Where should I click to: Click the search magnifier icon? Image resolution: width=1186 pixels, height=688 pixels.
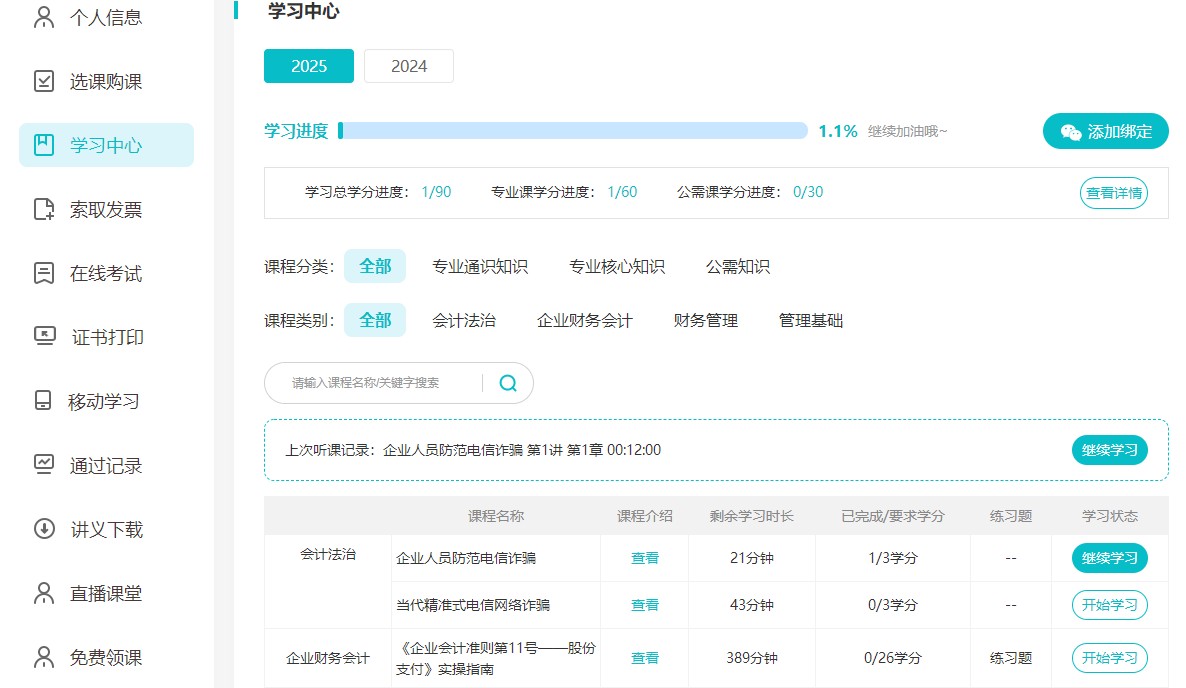508,383
